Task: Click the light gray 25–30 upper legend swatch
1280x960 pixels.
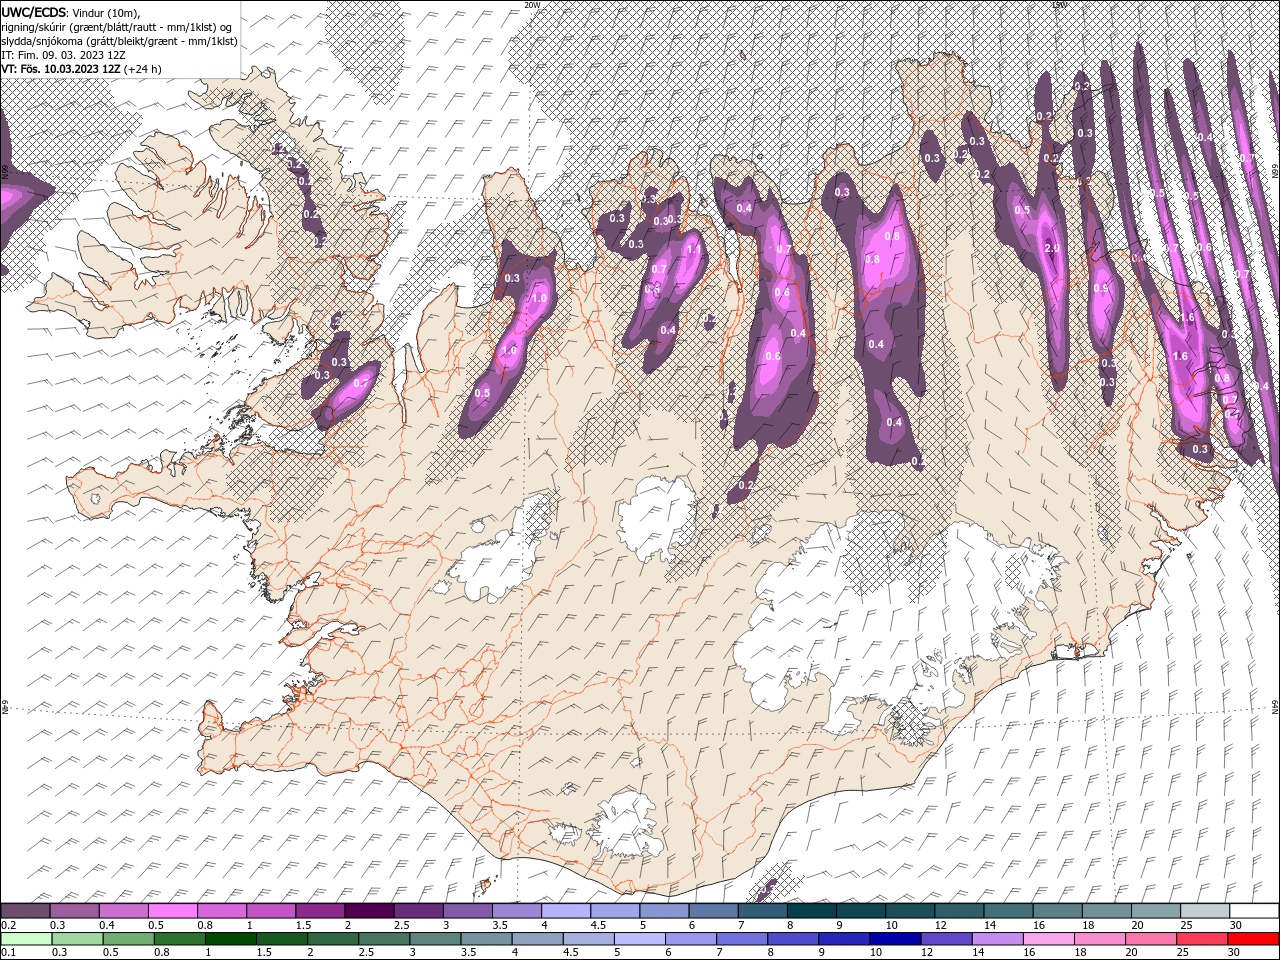Action: (1204, 911)
